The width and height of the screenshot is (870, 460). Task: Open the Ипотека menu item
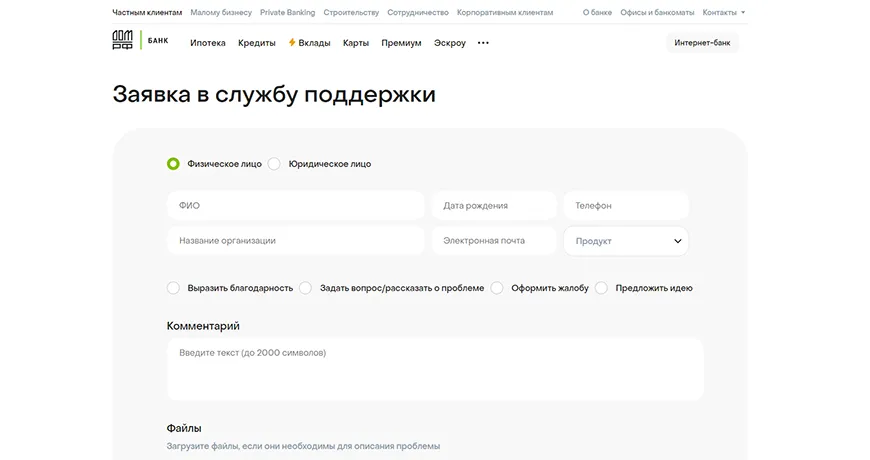coord(207,43)
